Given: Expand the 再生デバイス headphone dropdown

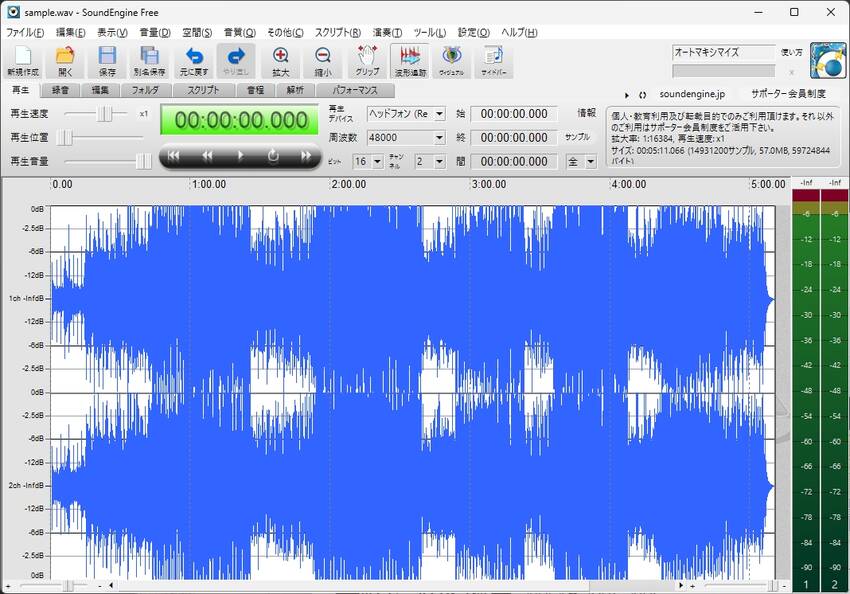Looking at the screenshot, I should 440,114.
